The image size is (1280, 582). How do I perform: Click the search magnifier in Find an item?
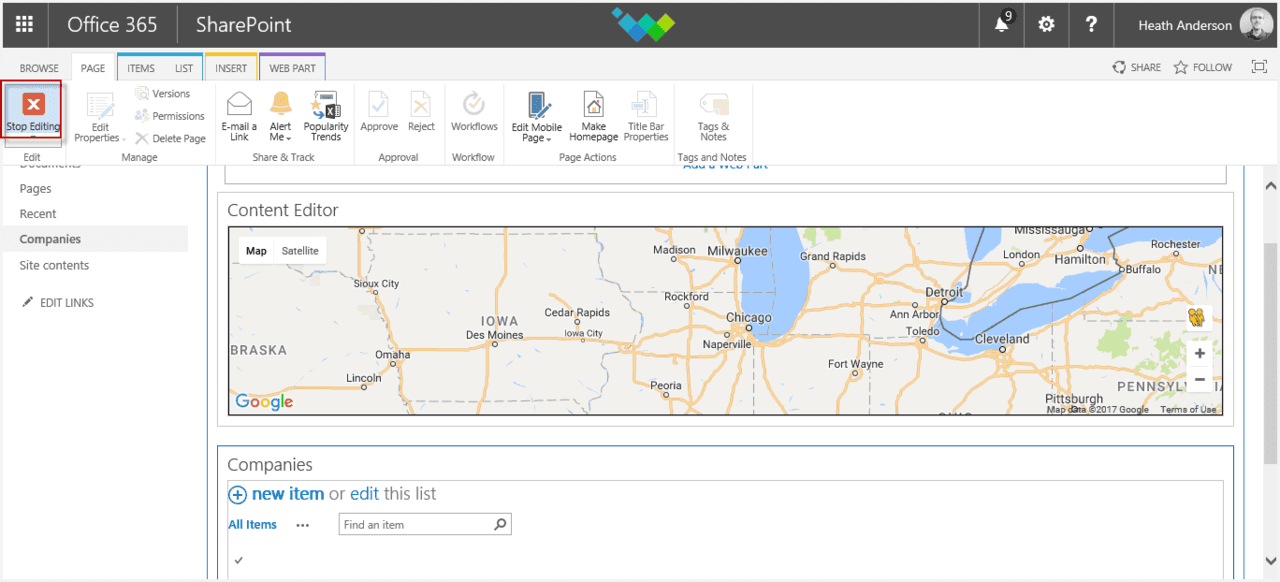coord(501,524)
